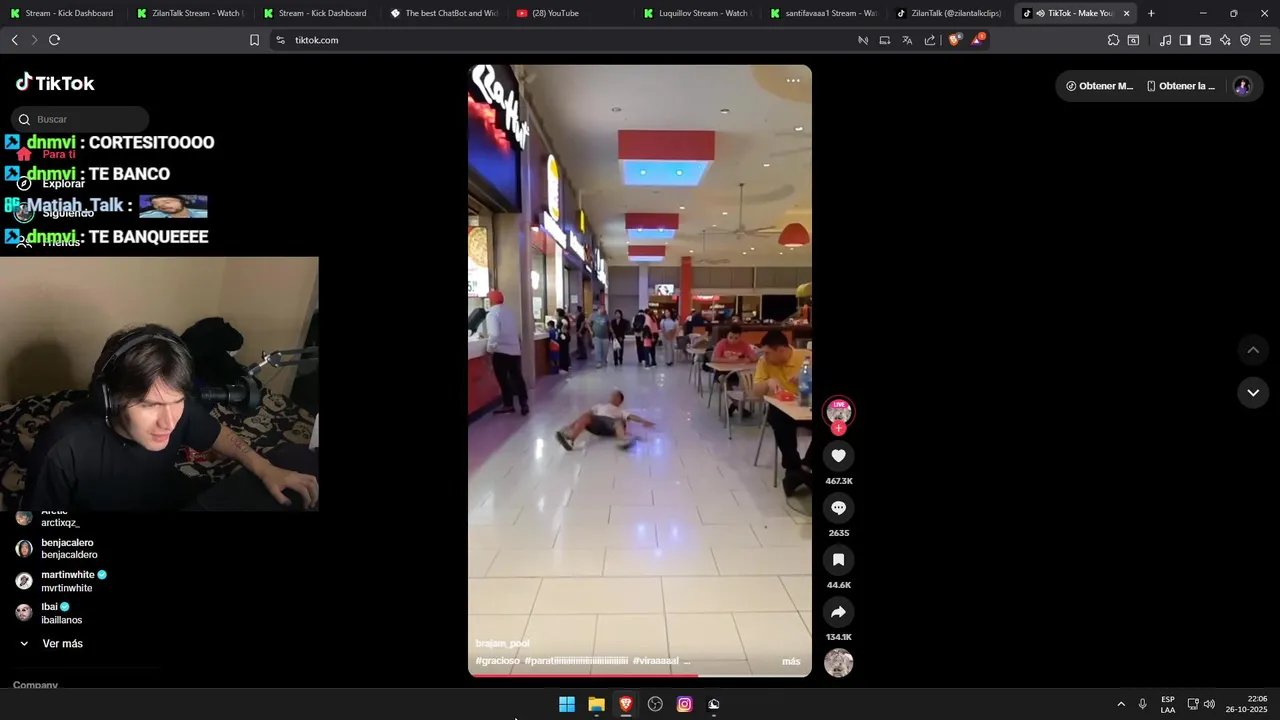Open the browser hamburger menu
The width and height of the screenshot is (1280, 720).
pyautogui.click(x=1265, y=40)
